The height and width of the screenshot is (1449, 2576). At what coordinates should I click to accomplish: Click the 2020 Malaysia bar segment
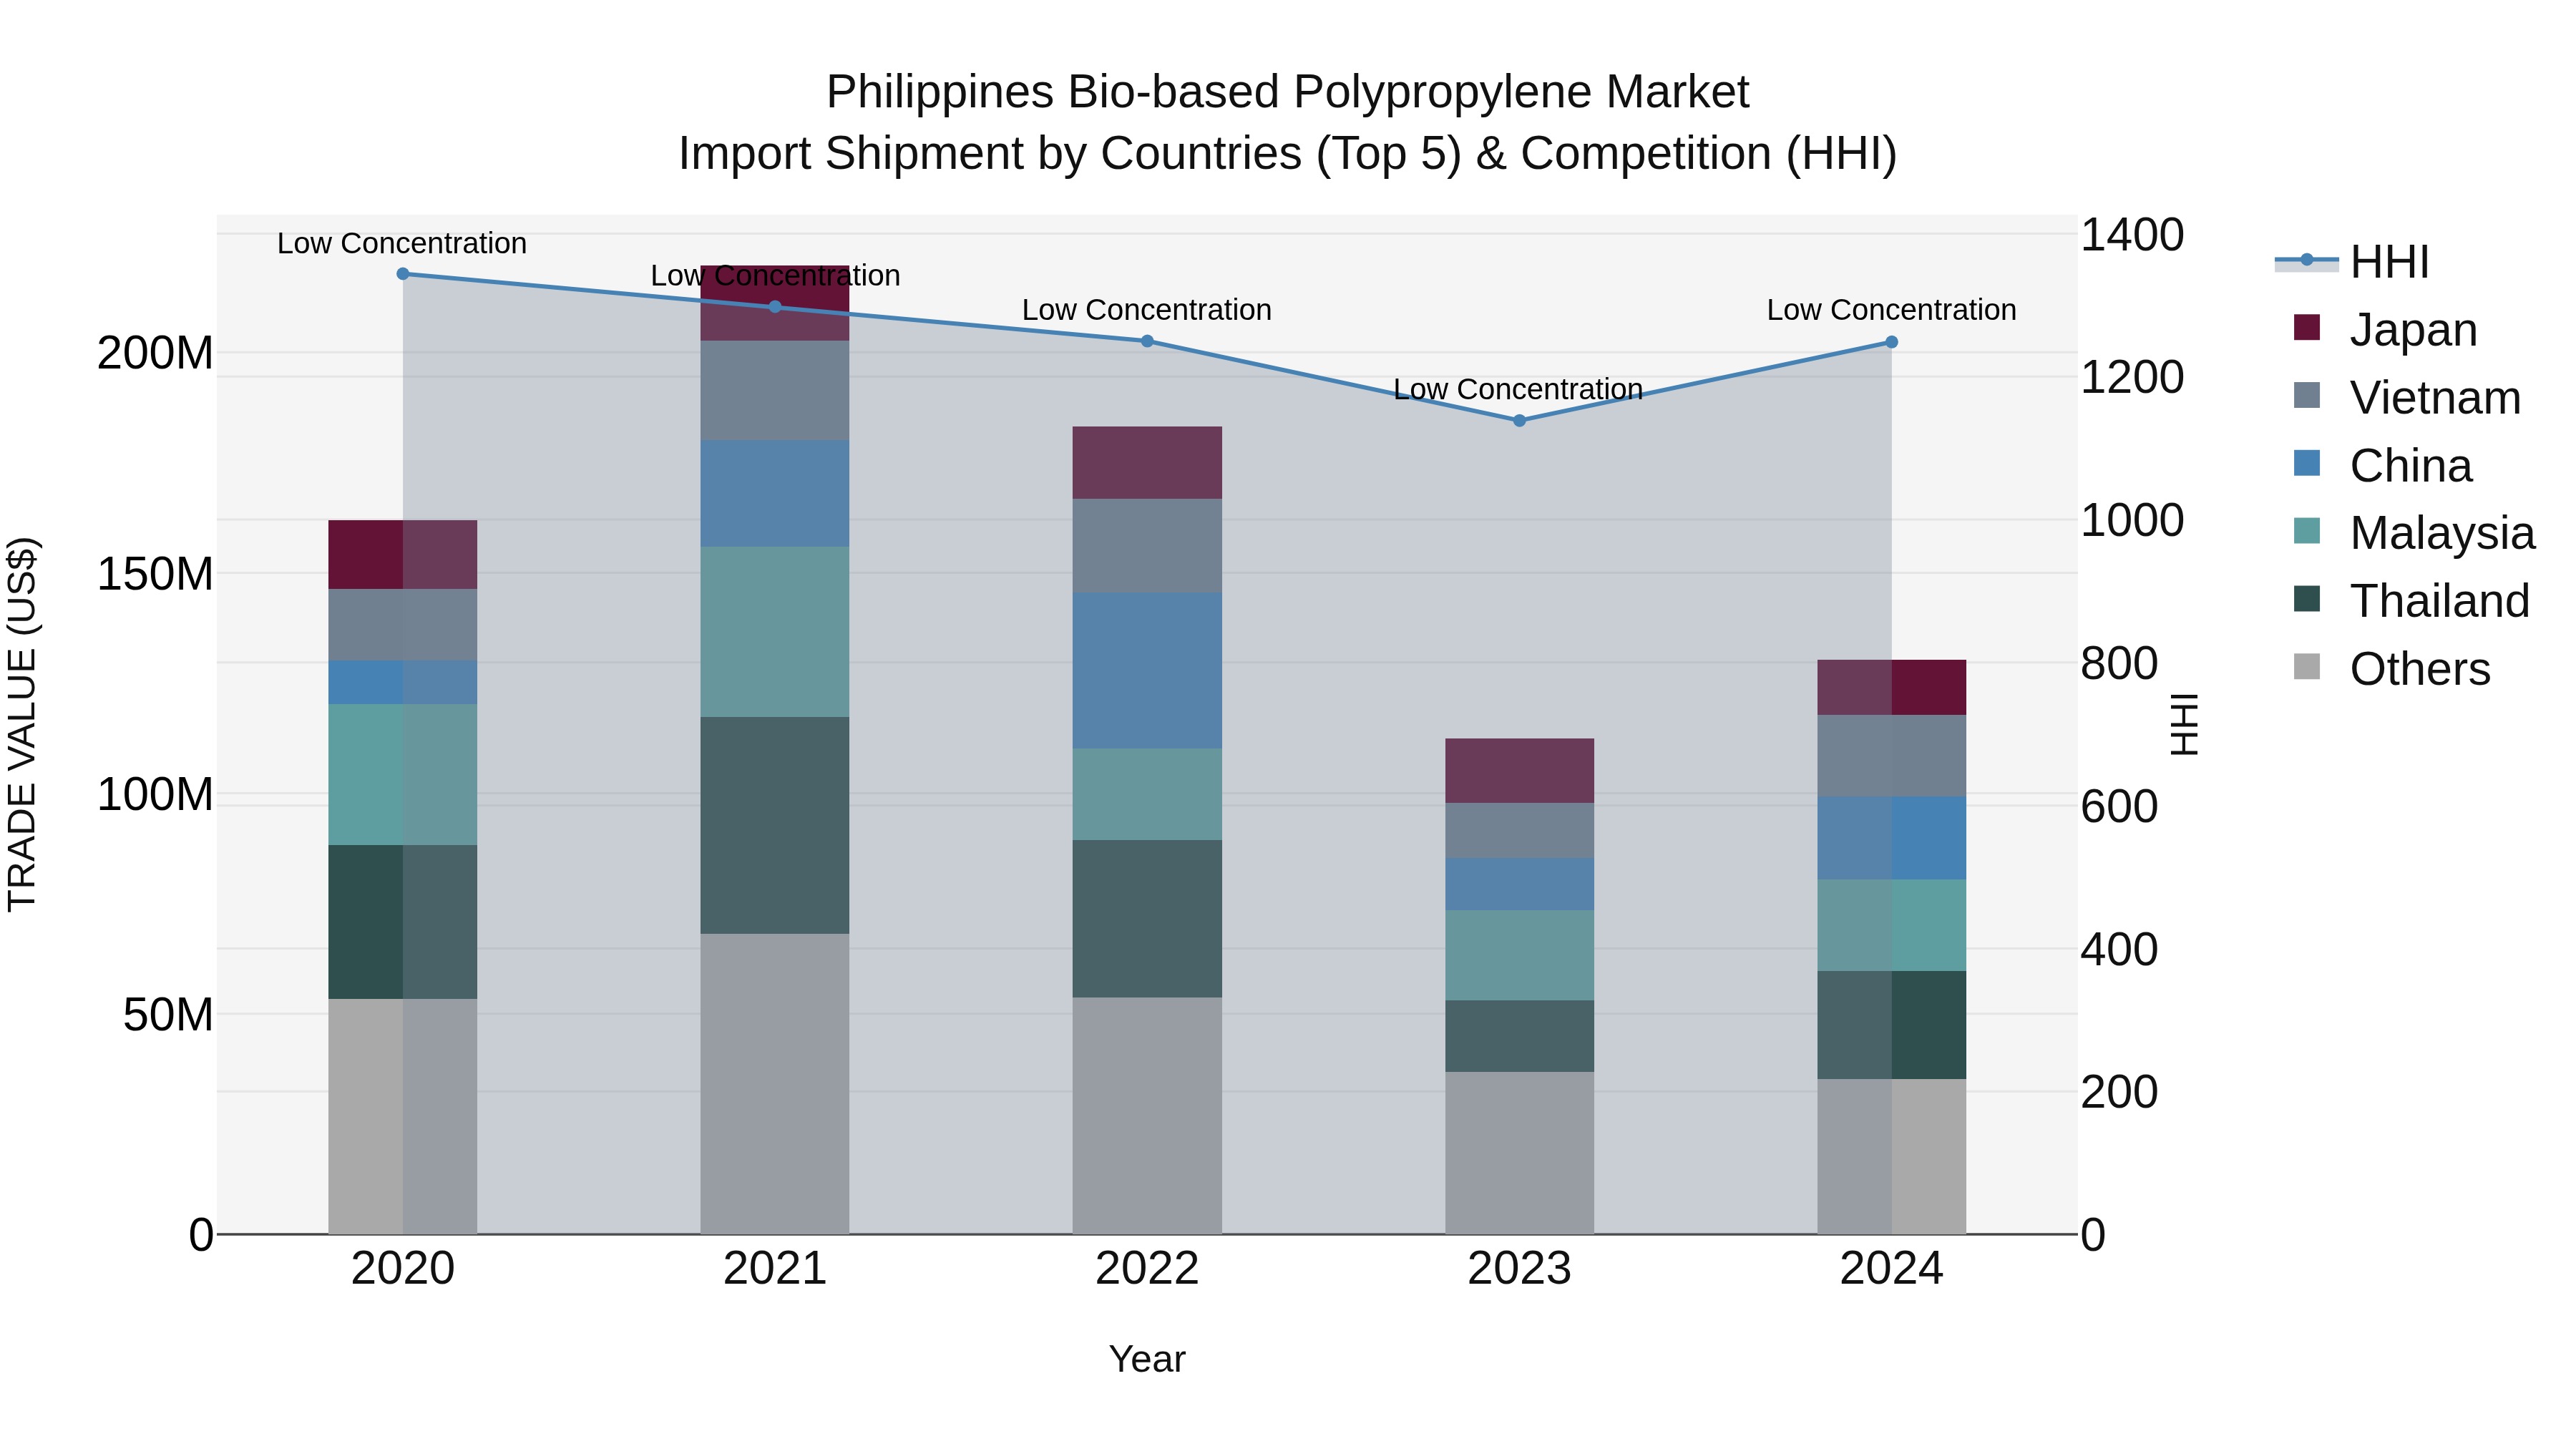403,775
